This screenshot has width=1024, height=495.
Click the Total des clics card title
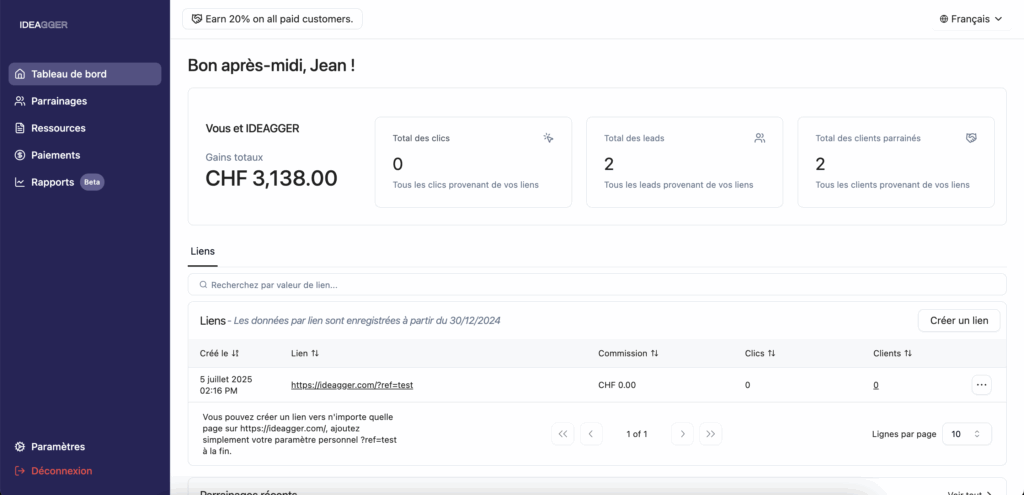pyautogui.click(x=421, y=138)
